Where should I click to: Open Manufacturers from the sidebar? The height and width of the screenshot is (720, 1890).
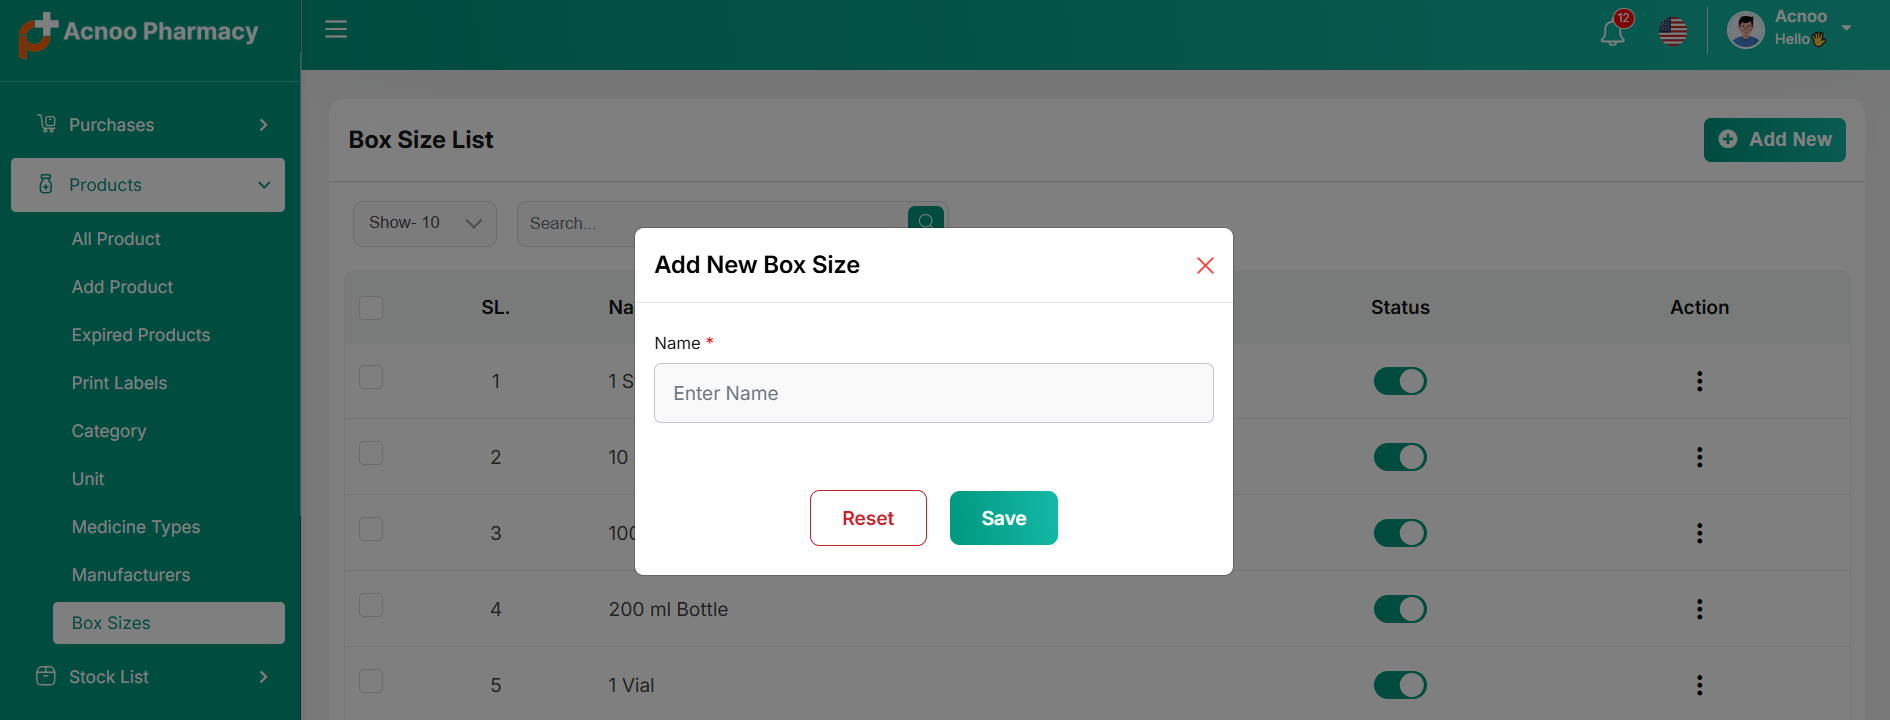(131, 575)
